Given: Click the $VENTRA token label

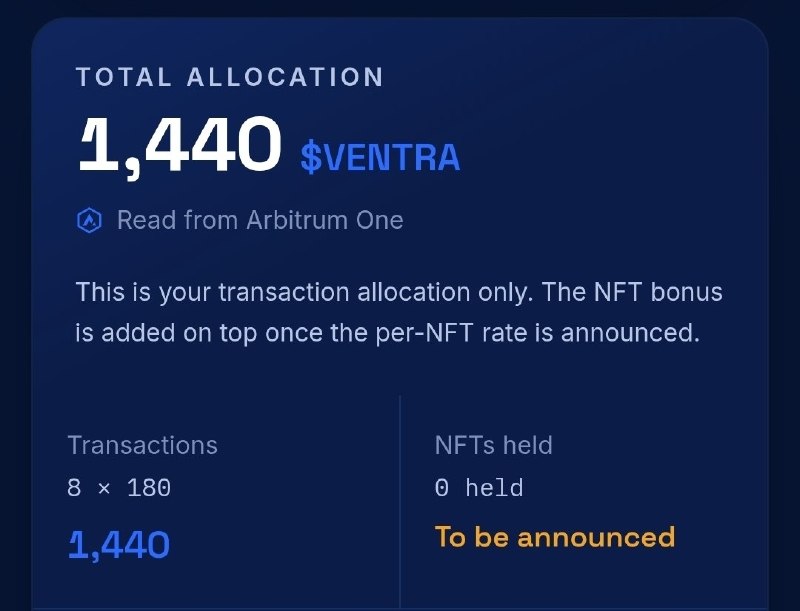Looking at the screenshot, I should point(381,157).
